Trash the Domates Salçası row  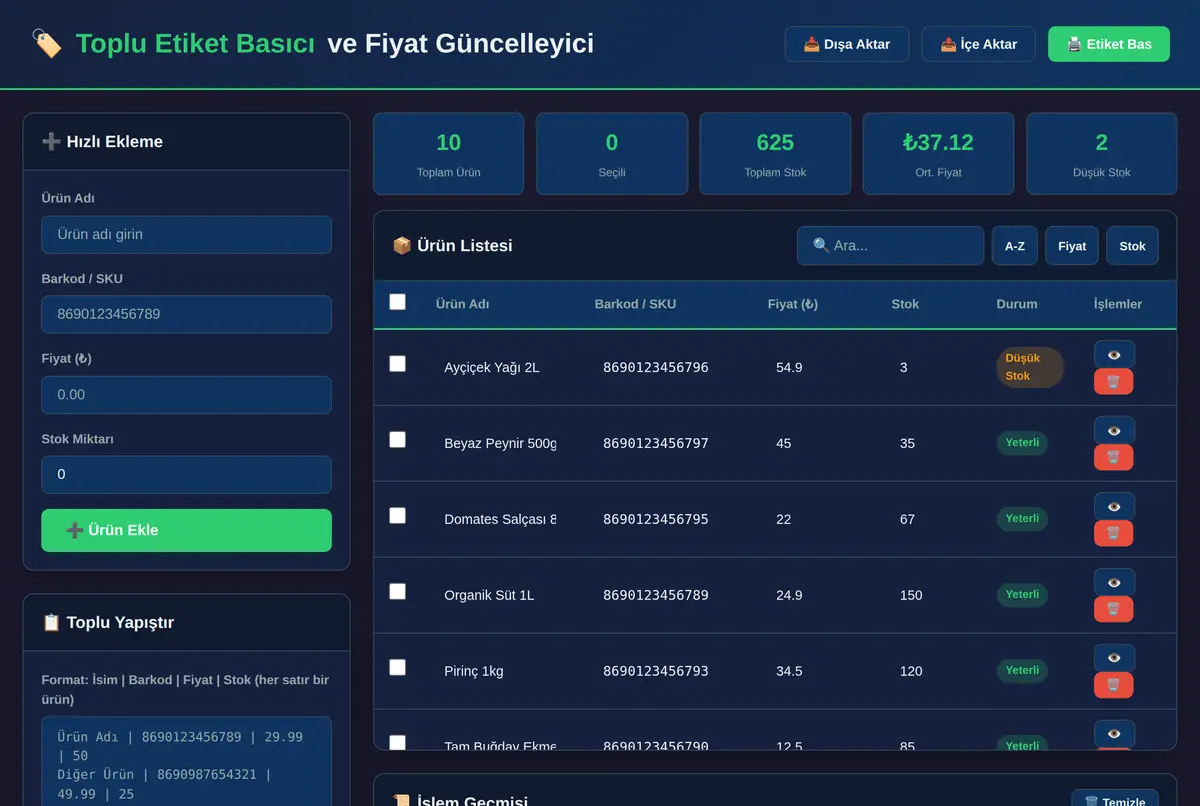1114,533
